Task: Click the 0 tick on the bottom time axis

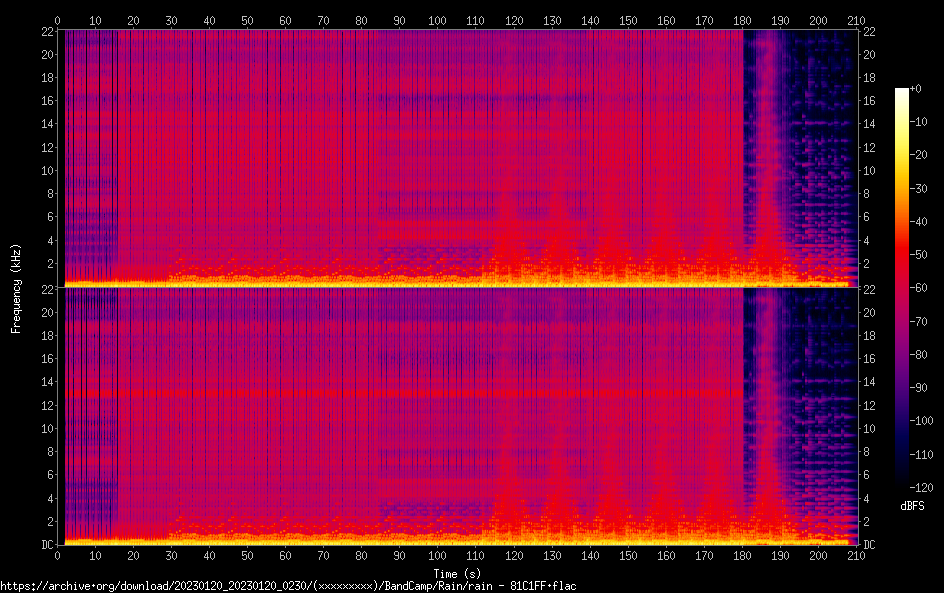Action: [x=58, y=554]
